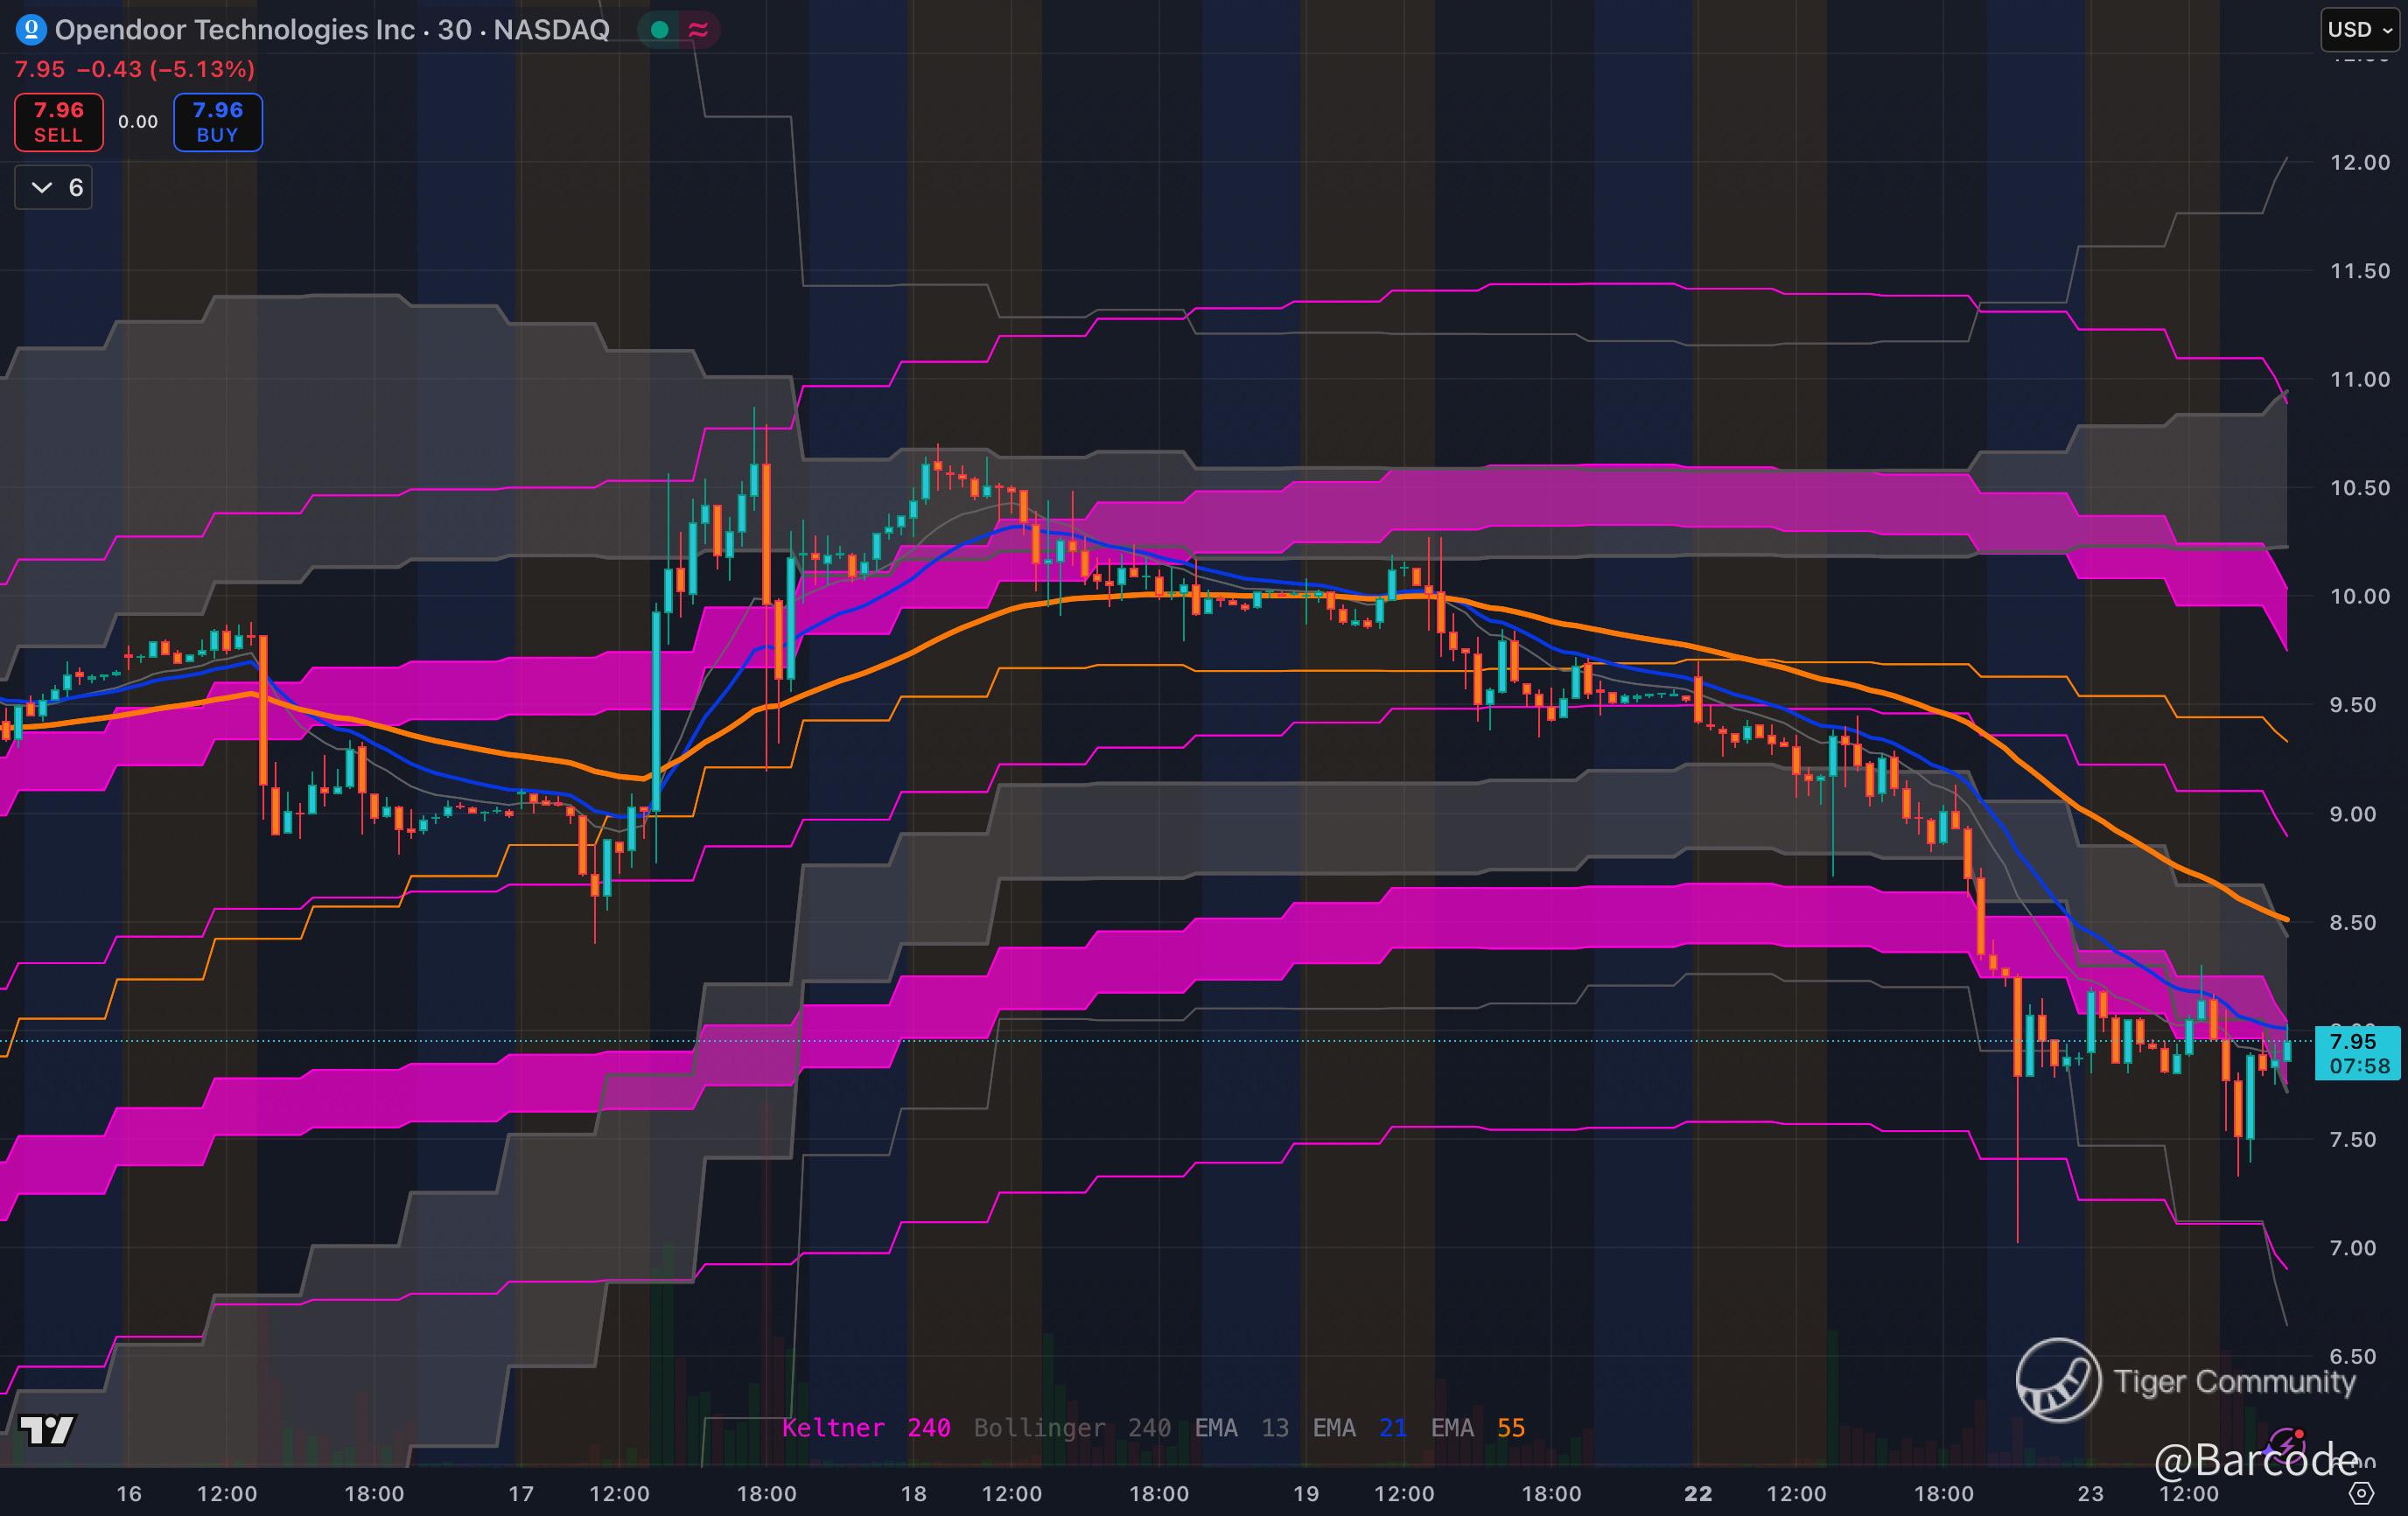Click the Opendoor Technologies Inc symbol title
2408x1516 pixels.
[x=234, y=30]
